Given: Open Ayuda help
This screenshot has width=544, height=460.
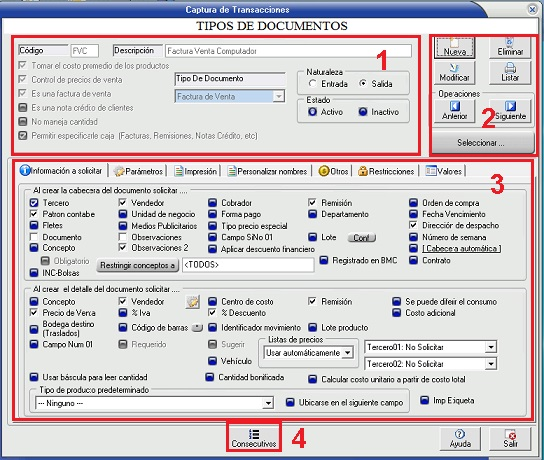Looking at the screenshot, I should [460, 438].
